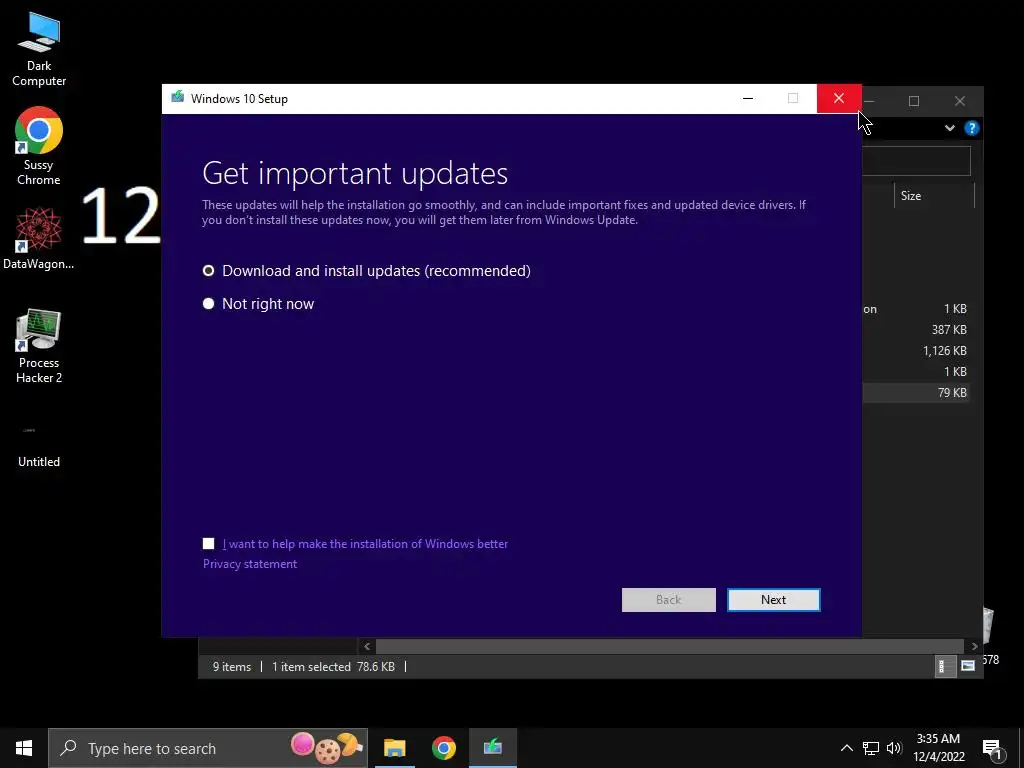Click the search box cookie doodle

327,750
